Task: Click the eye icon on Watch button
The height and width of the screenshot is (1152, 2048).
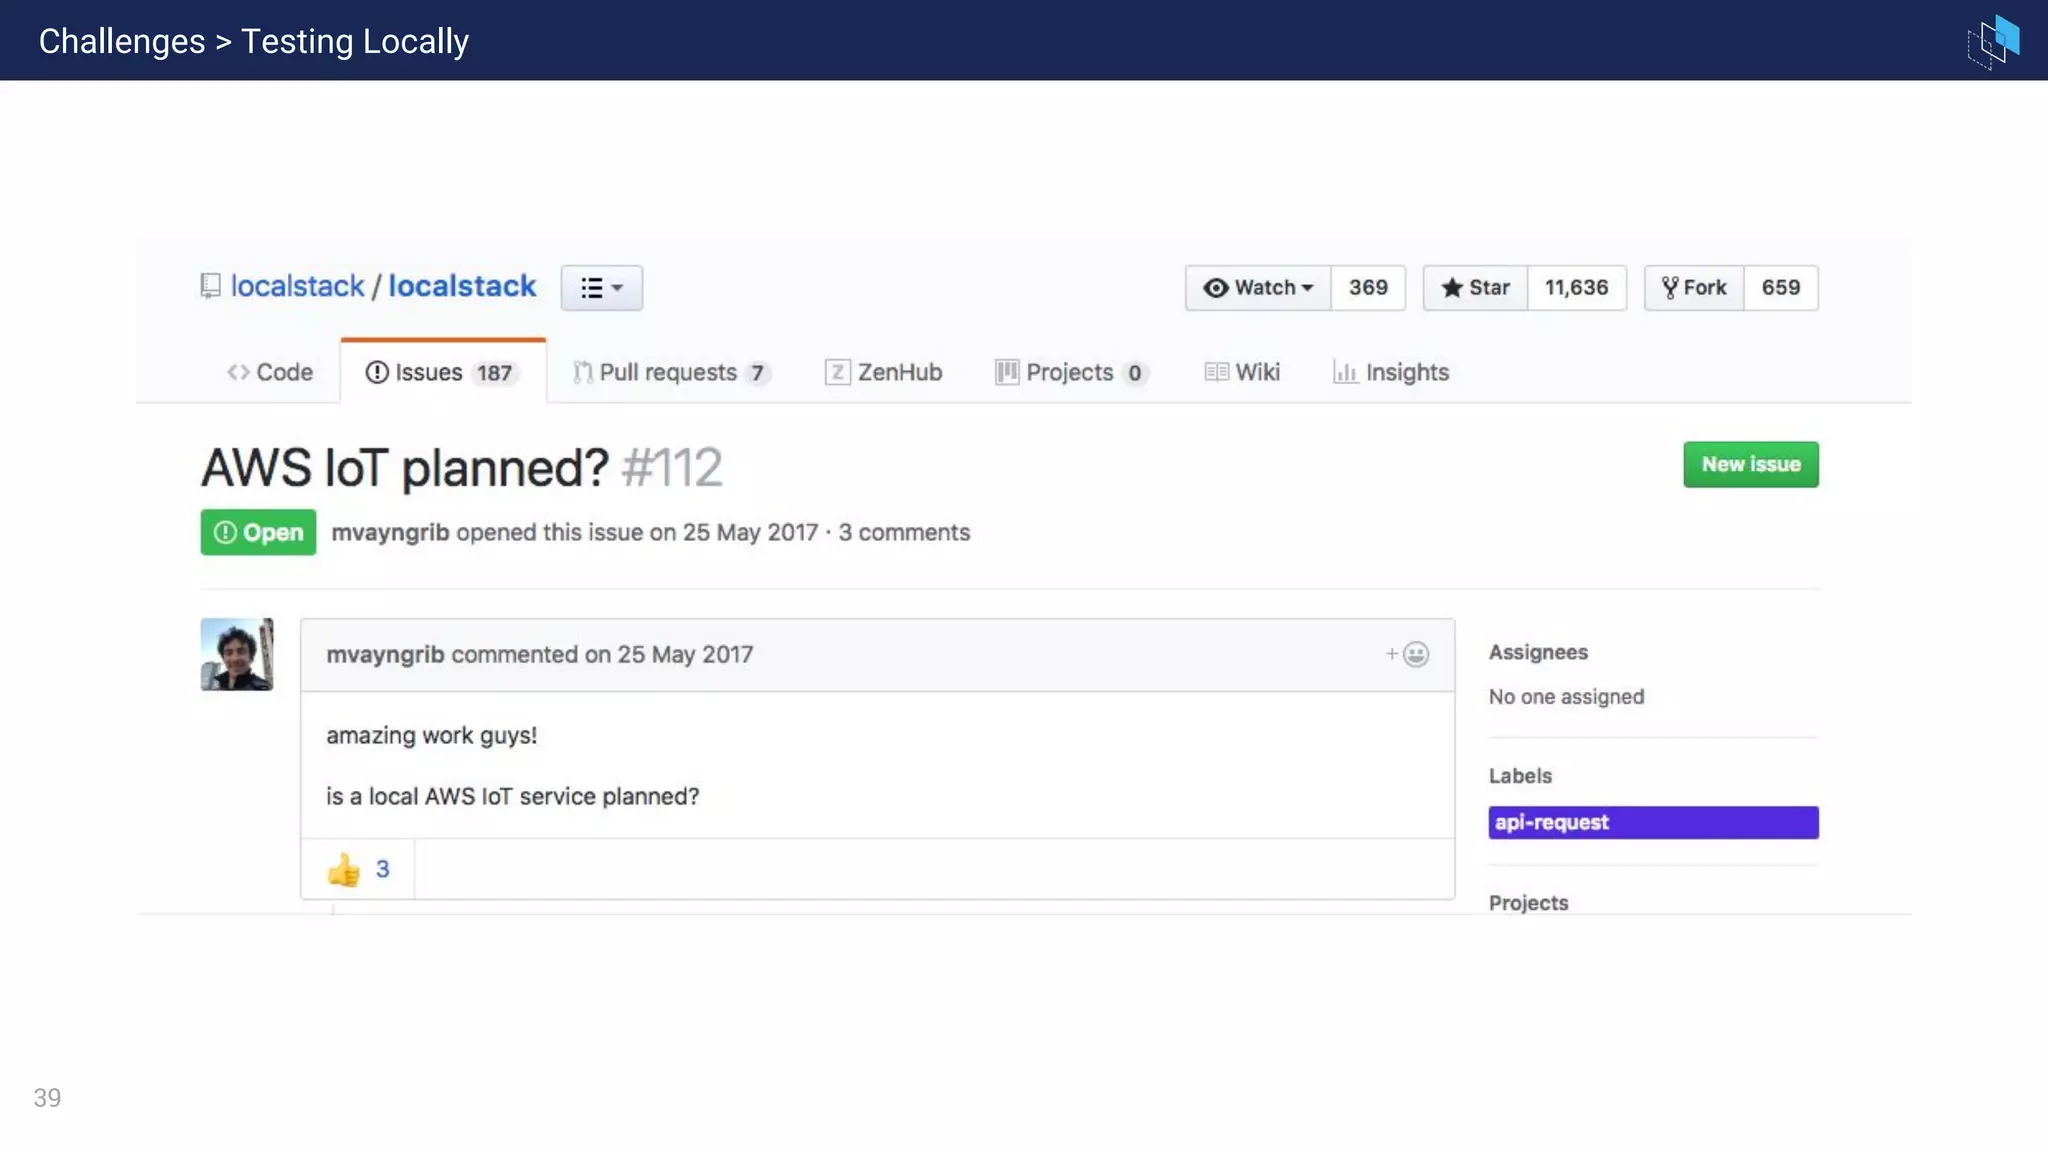Action: pos(1216,288)
